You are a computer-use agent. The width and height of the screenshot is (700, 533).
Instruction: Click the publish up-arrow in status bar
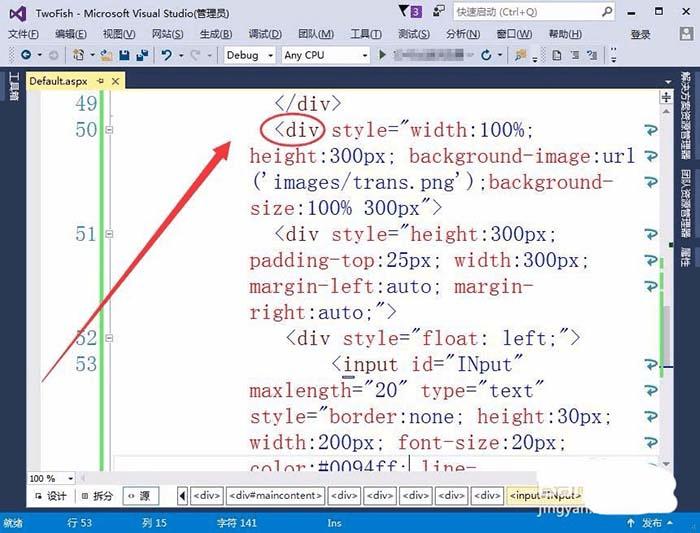[x=631, y=523]
